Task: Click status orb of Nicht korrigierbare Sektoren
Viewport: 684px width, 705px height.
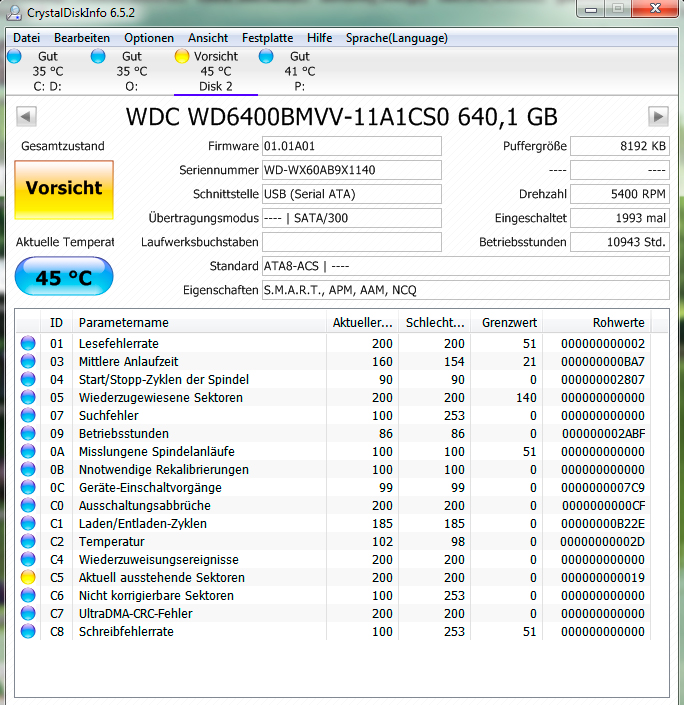Action: coord(28,595)
